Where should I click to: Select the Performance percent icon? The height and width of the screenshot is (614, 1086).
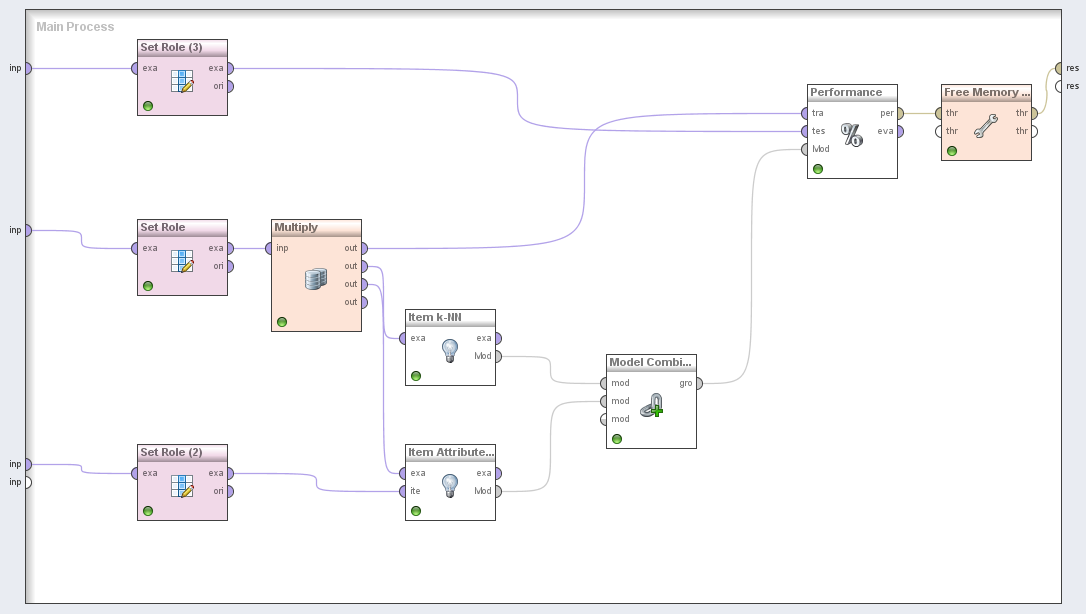851,135
